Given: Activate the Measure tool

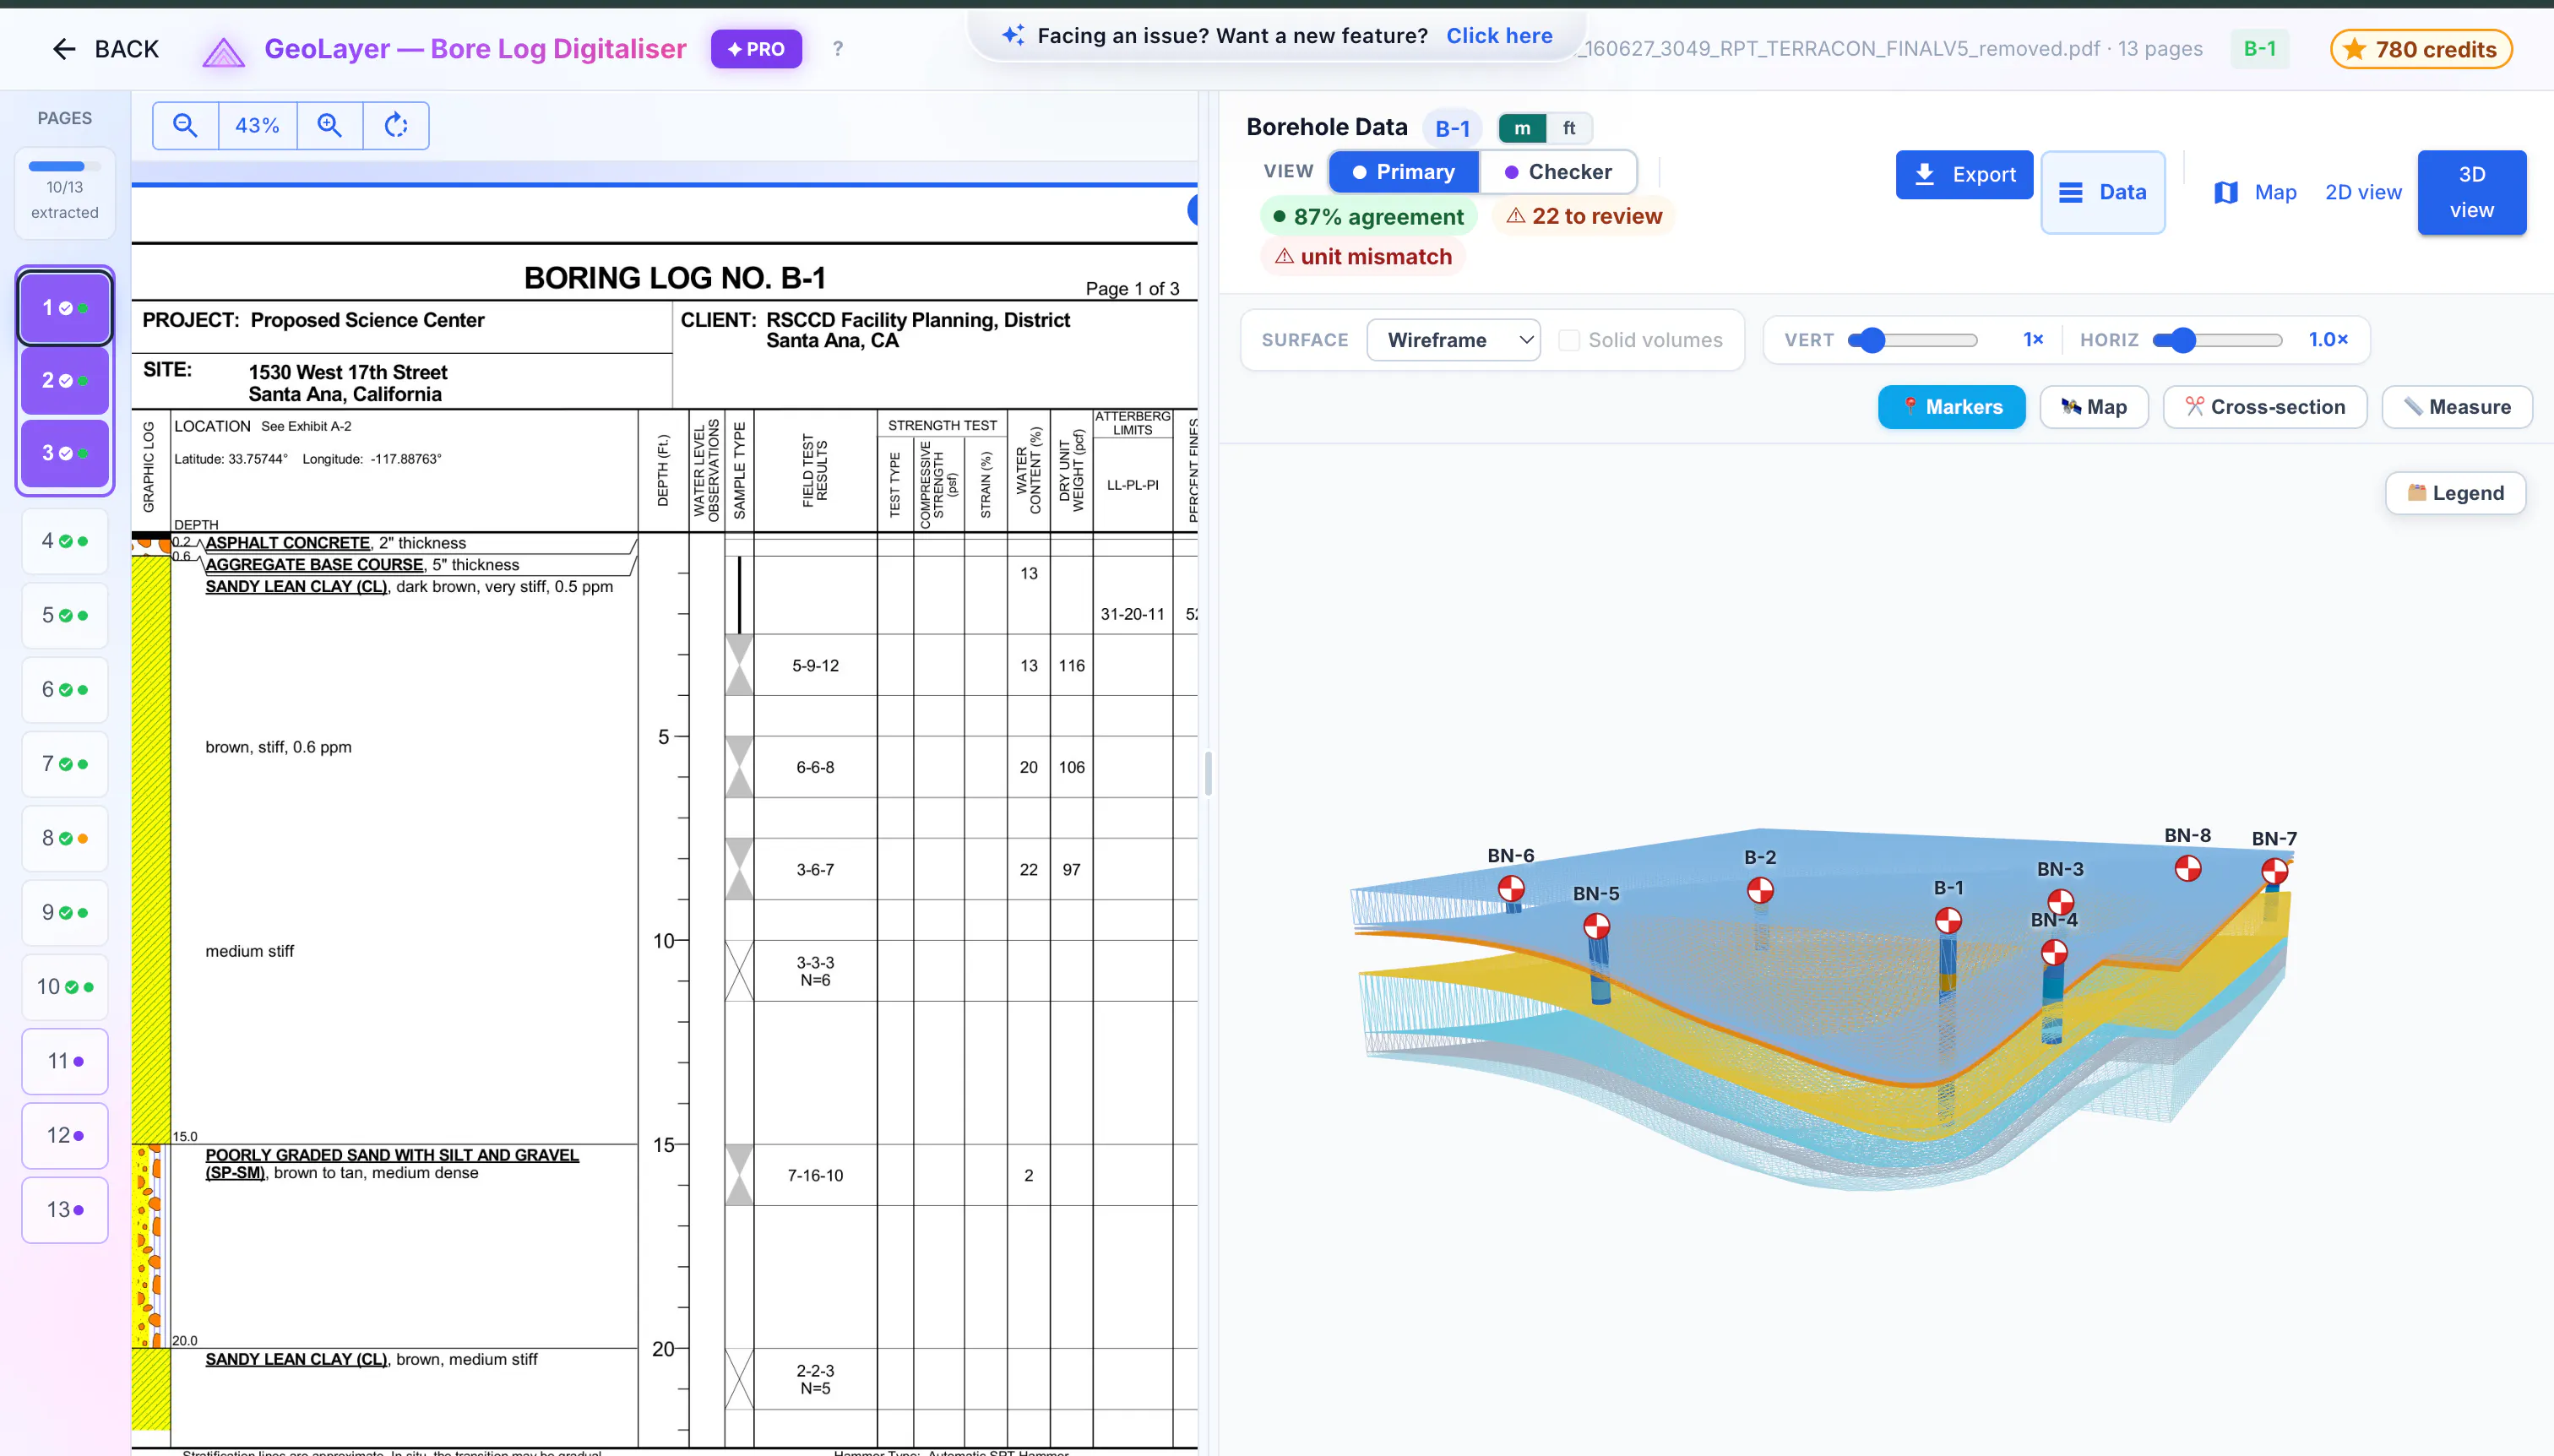Looking at the screenshot, I should [x=2457, y=407].
